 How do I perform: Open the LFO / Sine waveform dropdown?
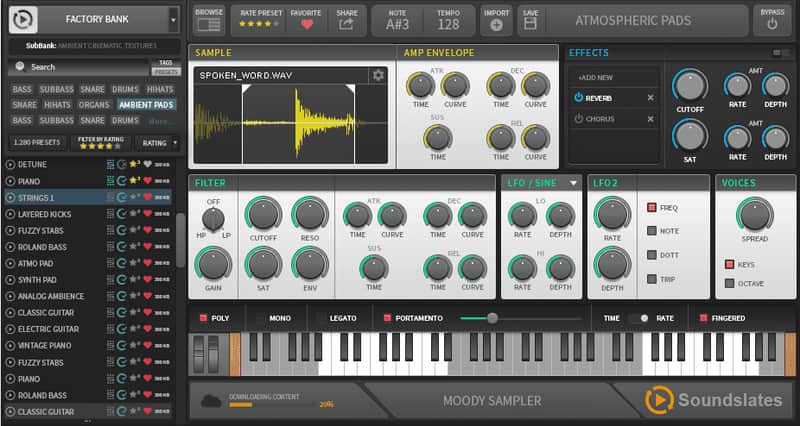pyautogui.click(x=573, y=183)
